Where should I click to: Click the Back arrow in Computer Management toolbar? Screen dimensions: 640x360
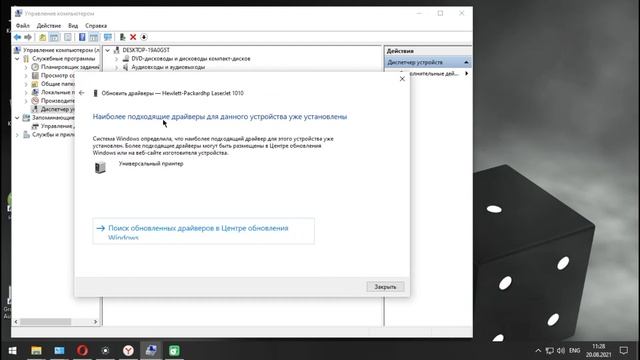pyautogui.click(x=18, y=37)
